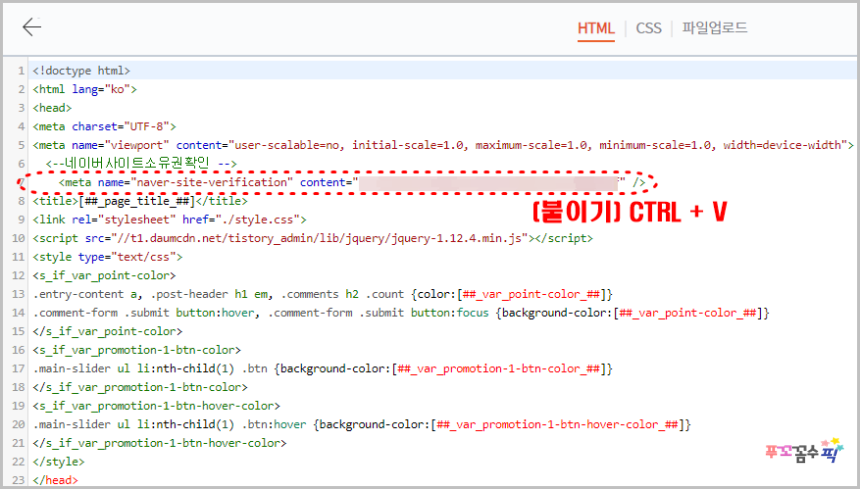Select the closing </style> line
The width and height of the screenshot is (860, 489).
point(59,462)
